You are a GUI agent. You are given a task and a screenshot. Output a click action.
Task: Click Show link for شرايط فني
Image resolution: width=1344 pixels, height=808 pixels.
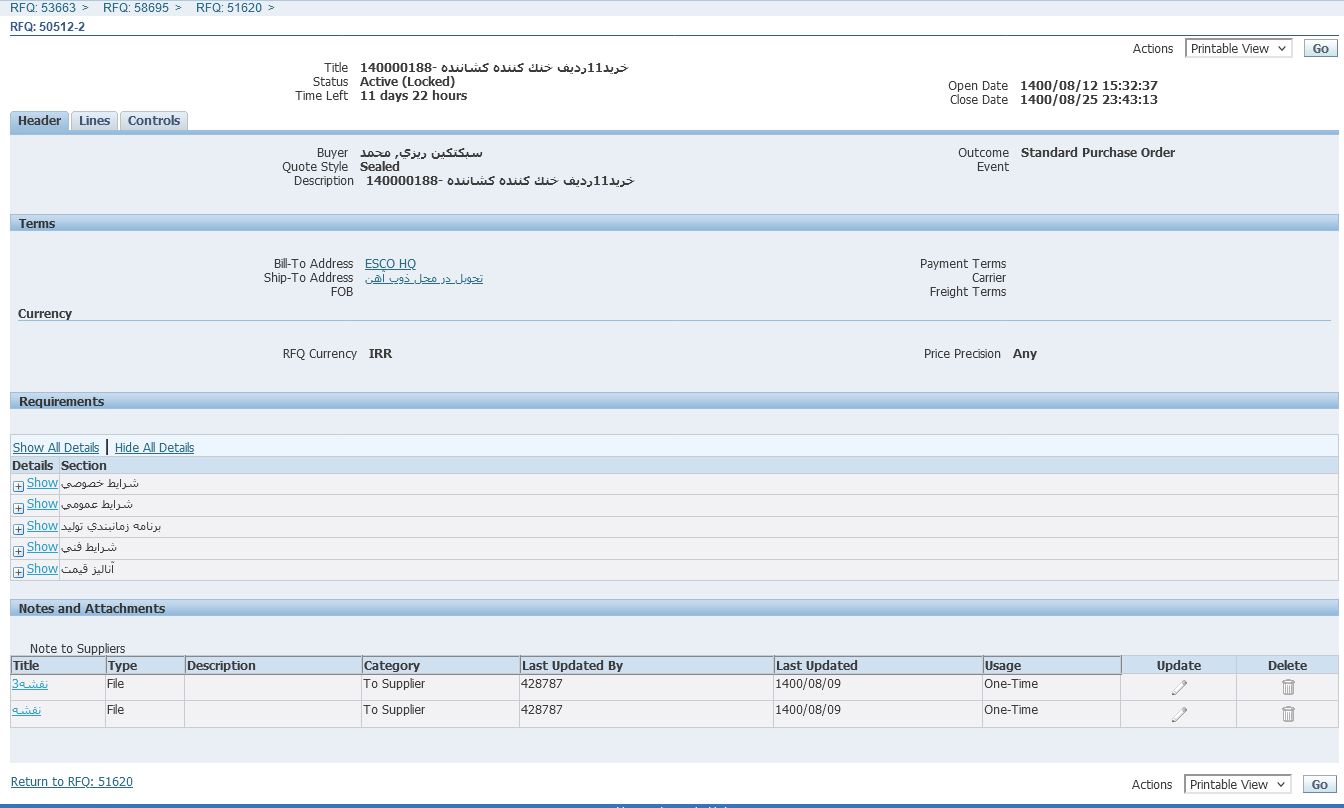coord(42,547)
